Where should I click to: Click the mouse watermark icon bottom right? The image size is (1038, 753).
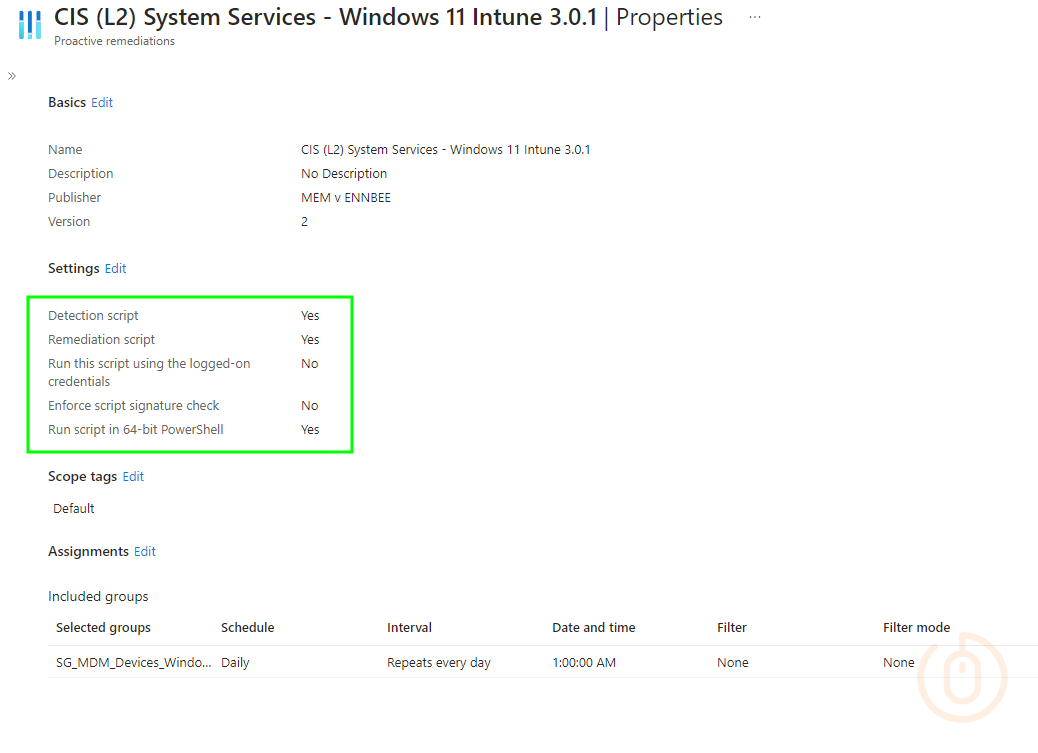click(x=961, y=677)
